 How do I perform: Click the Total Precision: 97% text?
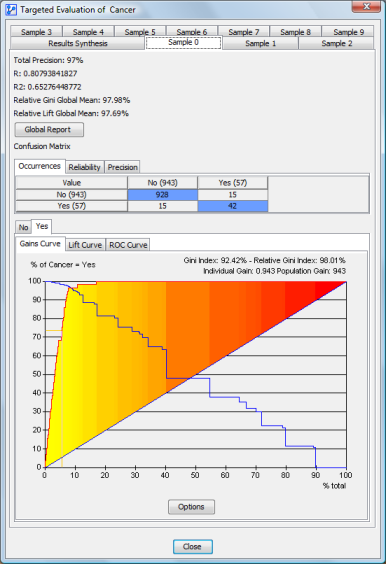coord(48,60)
